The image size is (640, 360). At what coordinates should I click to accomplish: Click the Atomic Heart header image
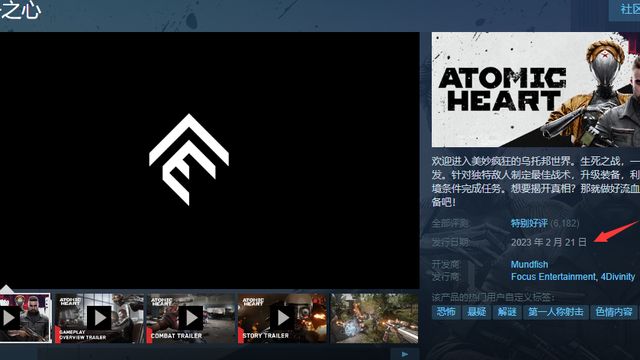click(536, 89)
